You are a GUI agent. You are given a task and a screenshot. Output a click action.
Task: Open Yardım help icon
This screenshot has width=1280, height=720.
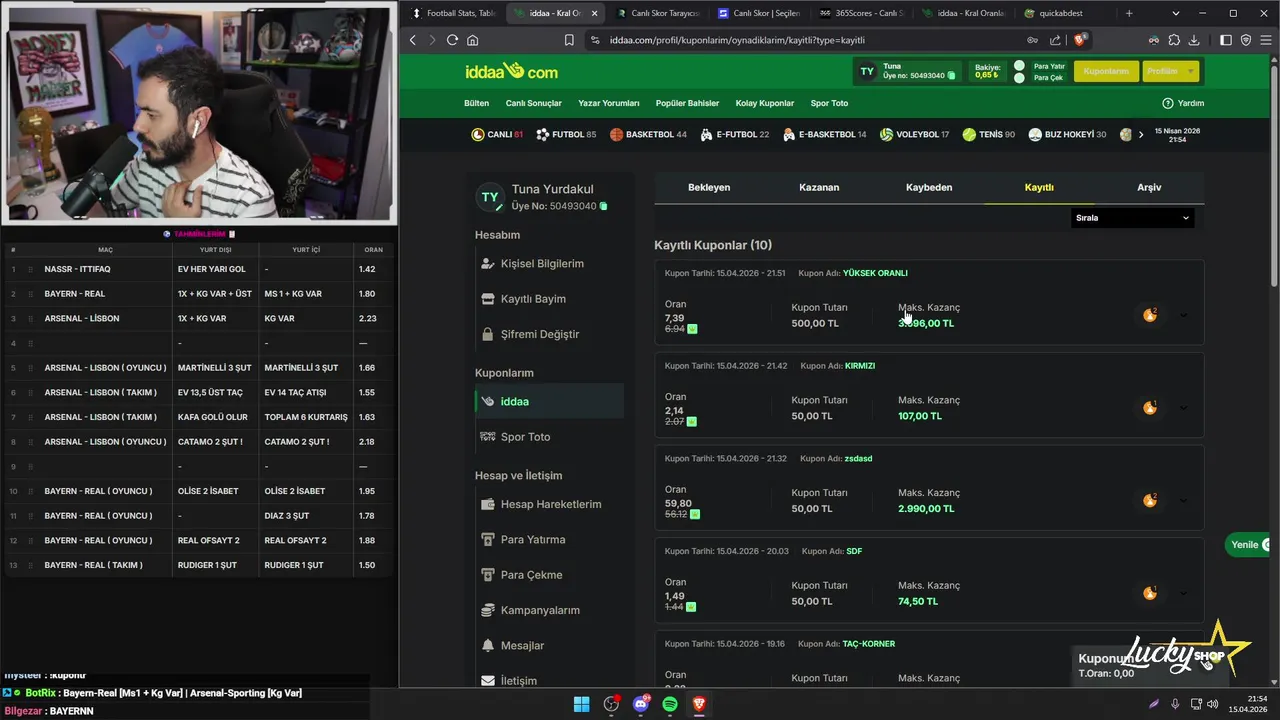click(x=1167, y=103)
